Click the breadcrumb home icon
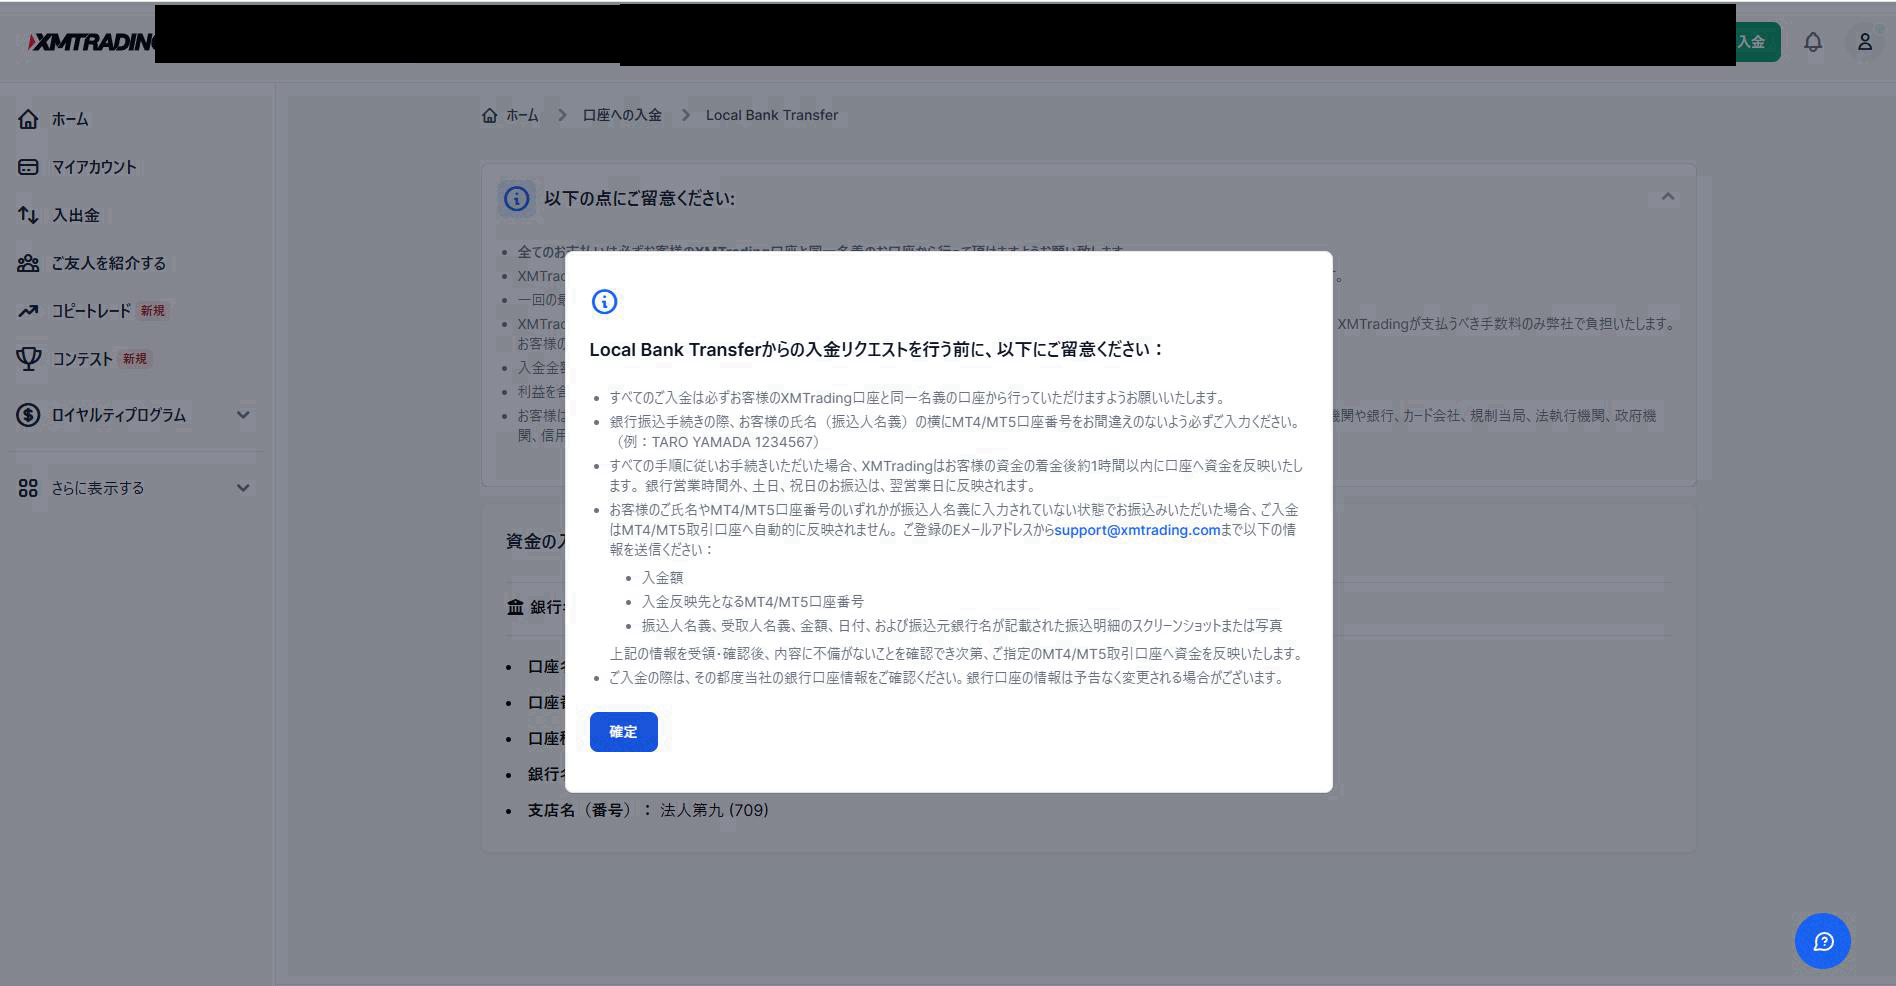1896x986 pixels. point(489,115)
